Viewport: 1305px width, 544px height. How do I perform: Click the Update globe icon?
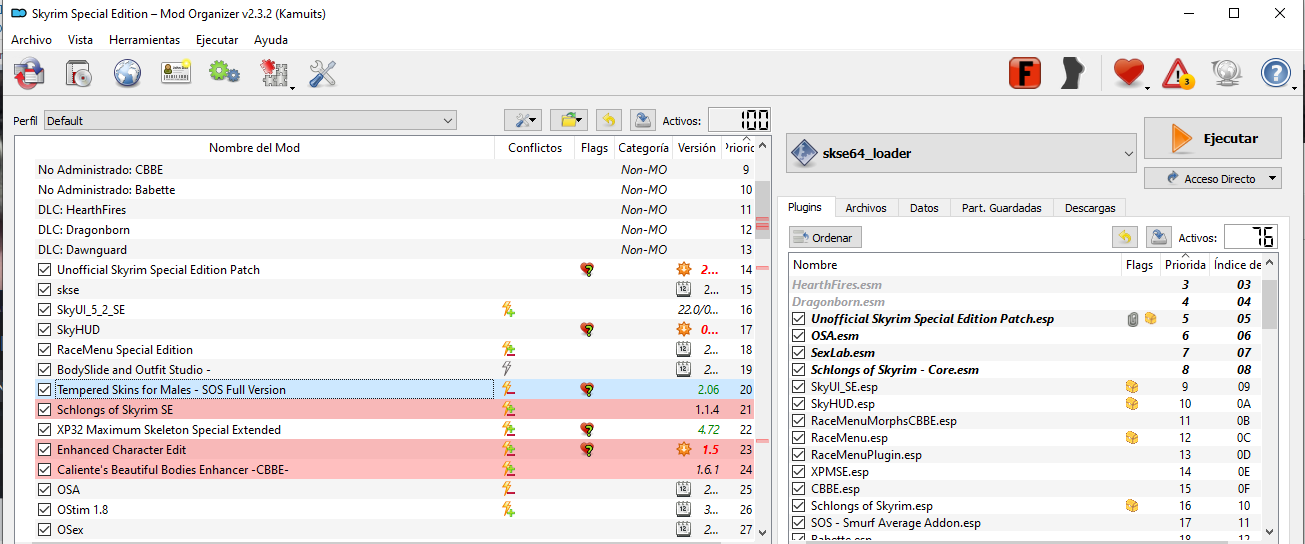point(1227,73)
